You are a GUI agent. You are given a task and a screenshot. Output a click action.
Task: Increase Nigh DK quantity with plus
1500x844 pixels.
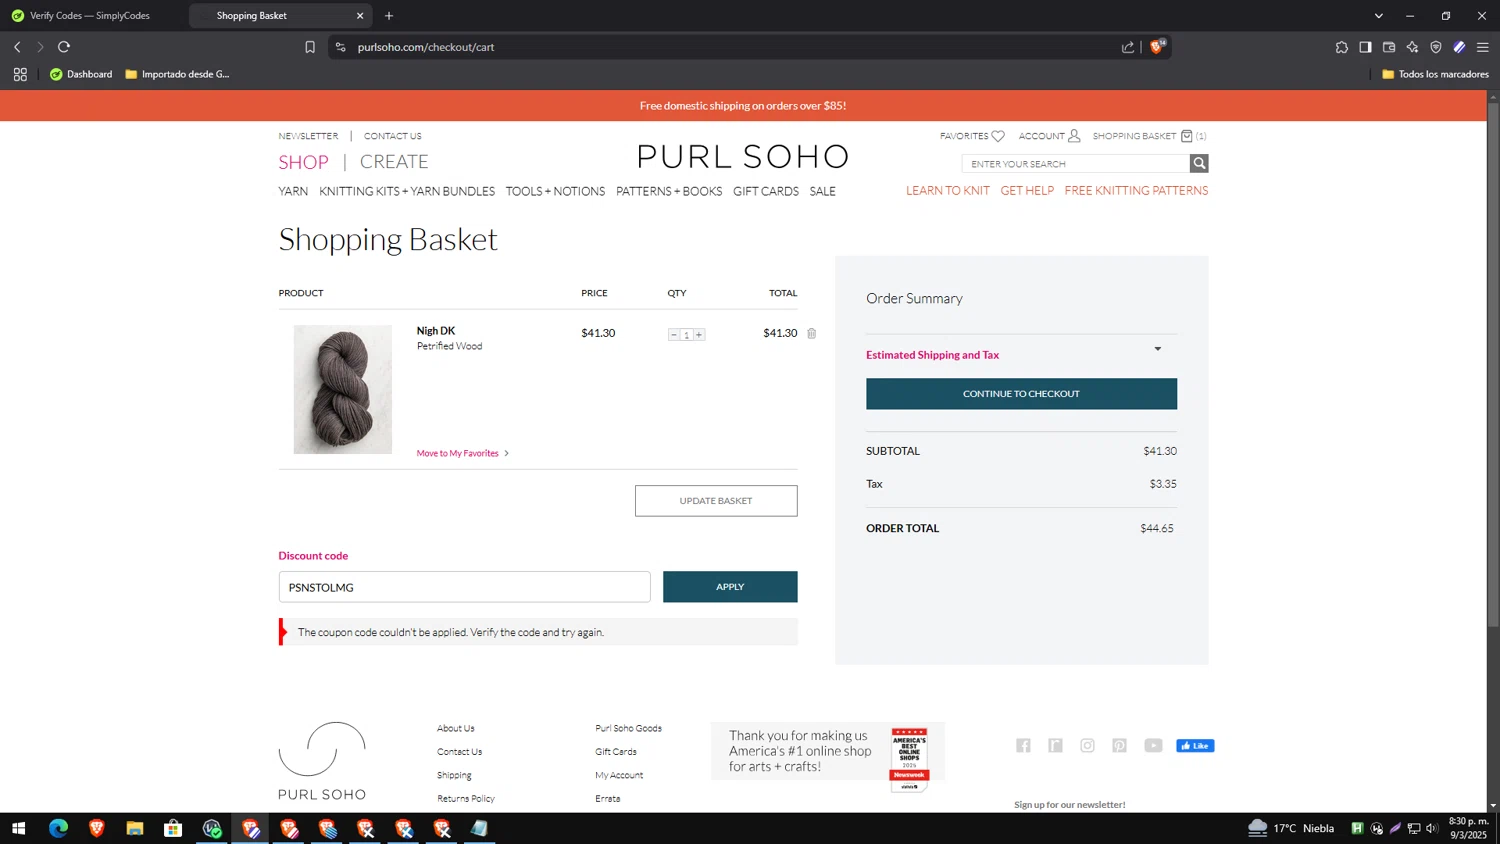699,334
